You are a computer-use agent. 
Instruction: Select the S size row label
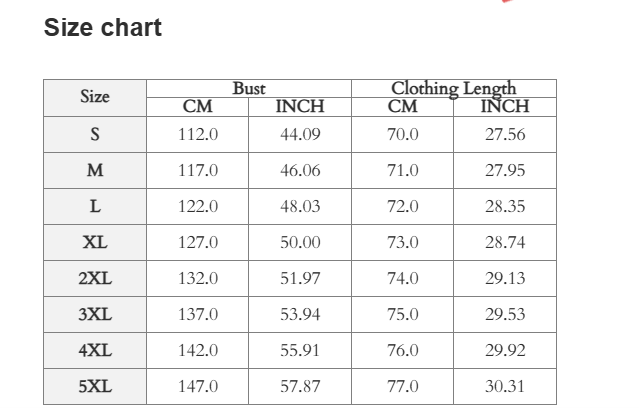pos(95,135)
